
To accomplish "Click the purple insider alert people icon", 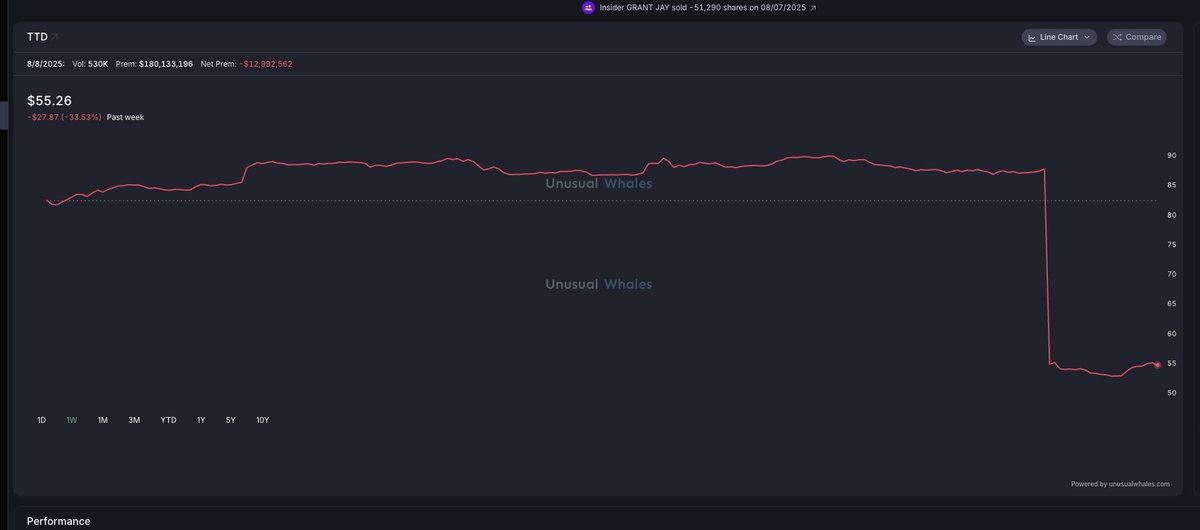I will [588, 7].
